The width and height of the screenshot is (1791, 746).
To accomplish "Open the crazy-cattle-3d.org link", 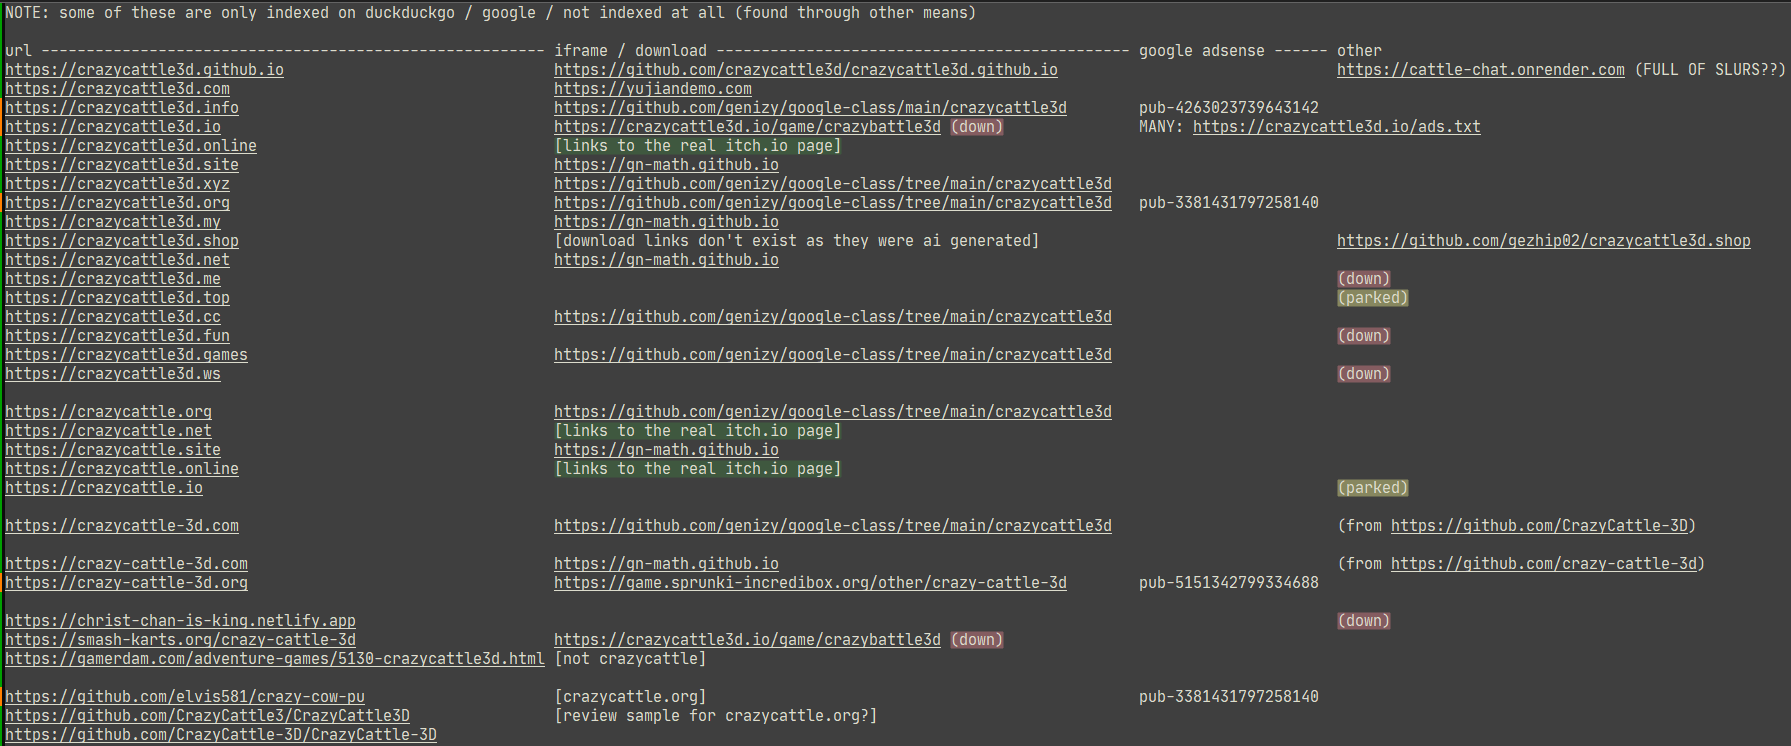I will tap(126, 583).
